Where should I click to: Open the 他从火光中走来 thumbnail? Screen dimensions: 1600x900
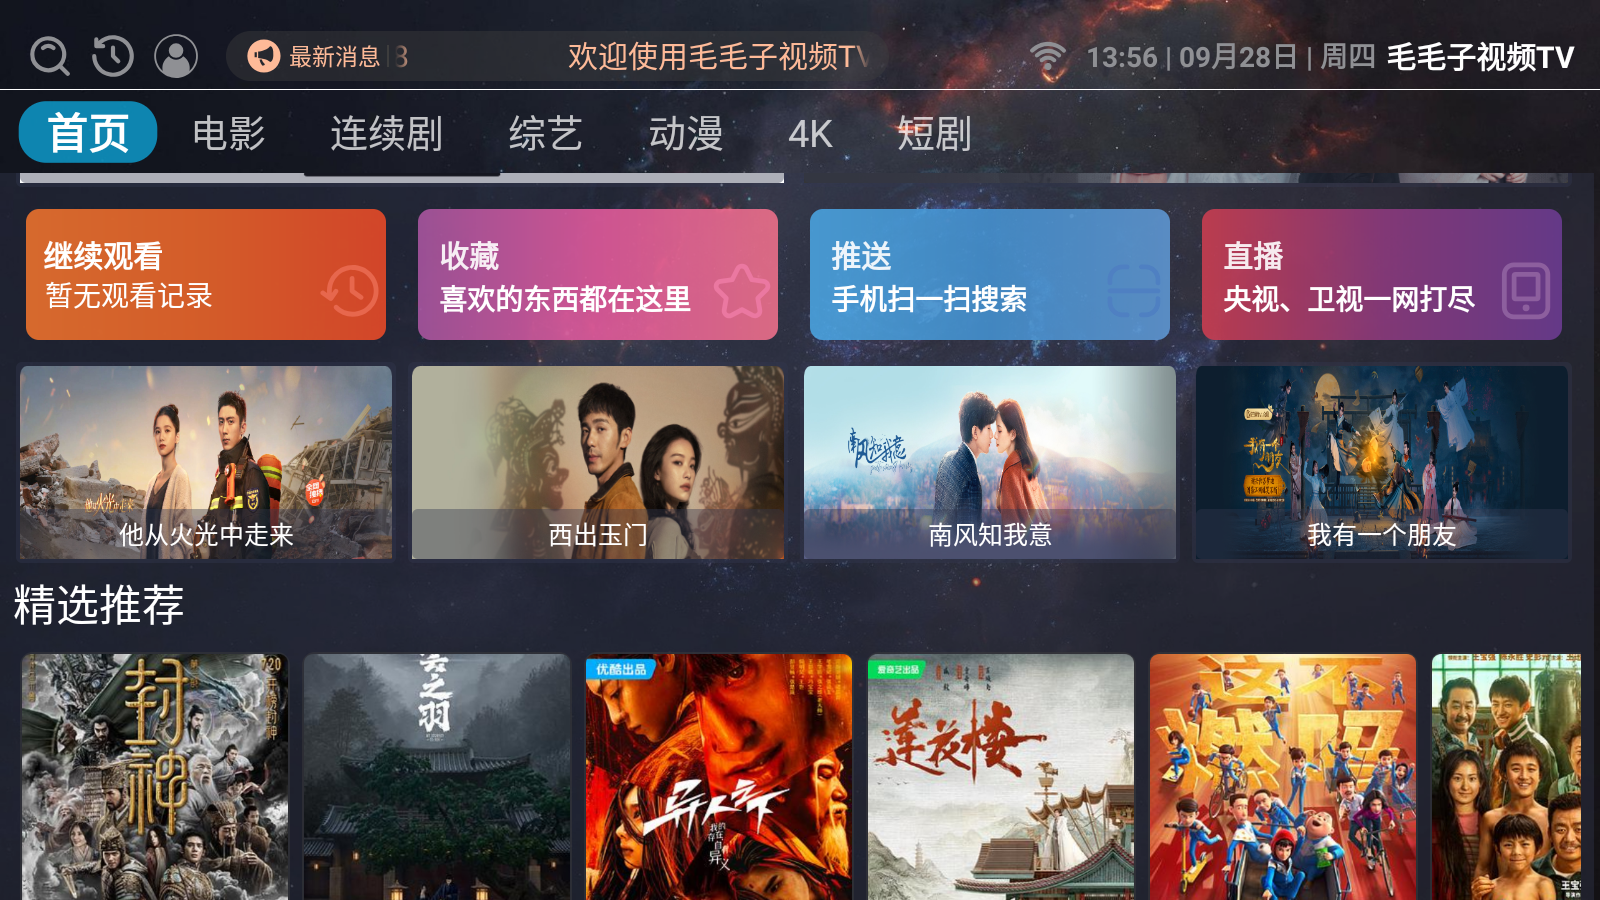[206, 462]
